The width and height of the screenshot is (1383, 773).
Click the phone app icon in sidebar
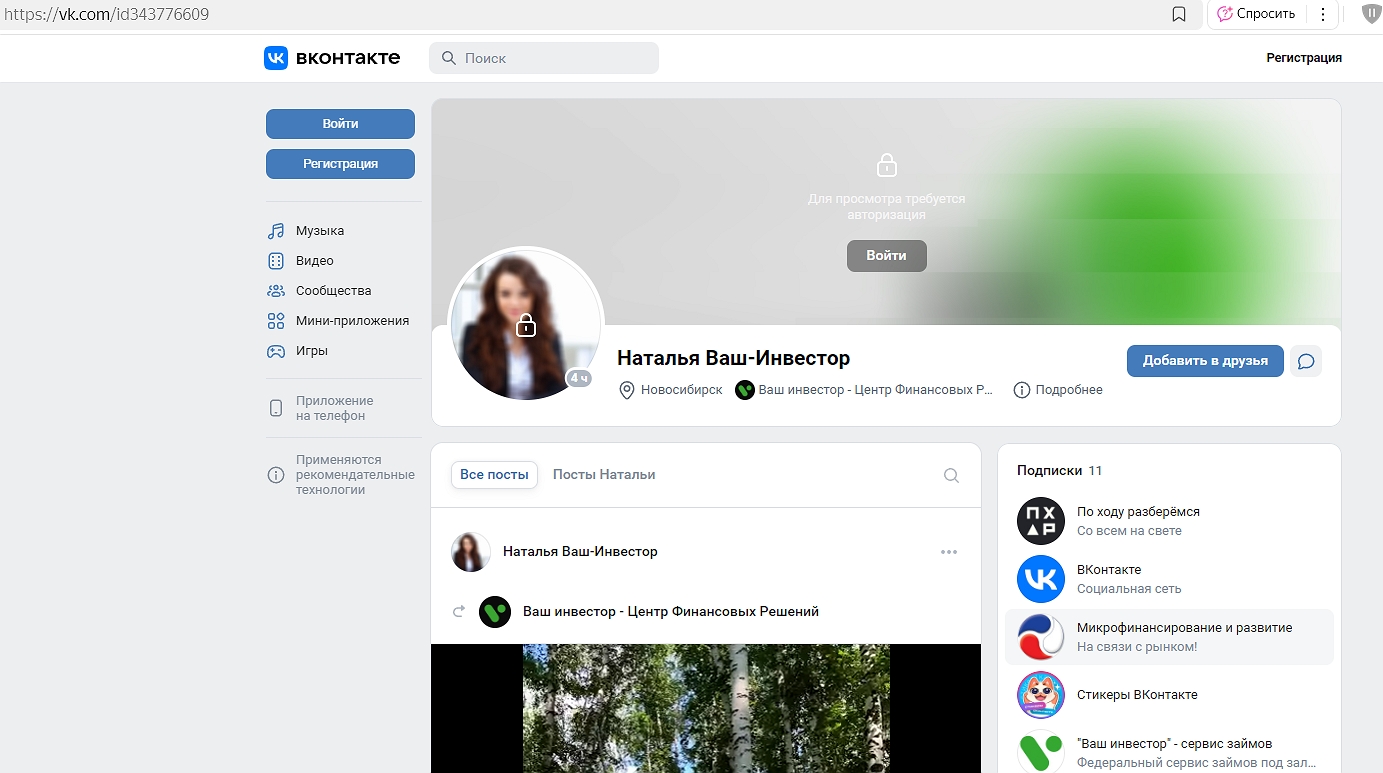point(276,408)
